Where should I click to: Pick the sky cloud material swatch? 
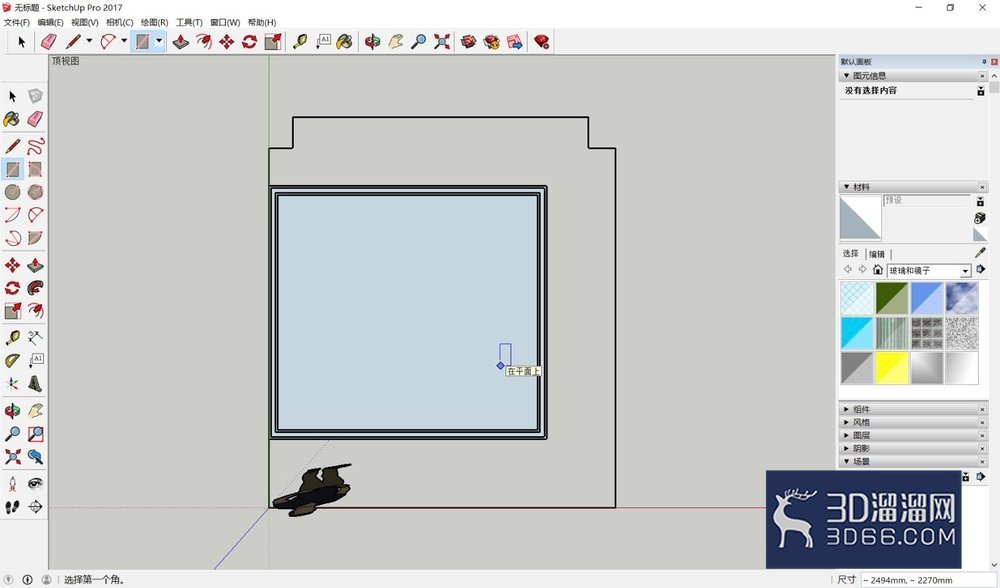[962, 298]
